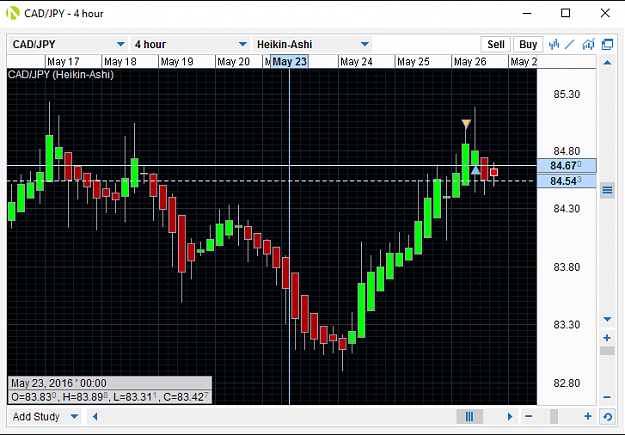Click the application logo in title bar
The width and height of the screenshot is (625, 435).
[12, 13]
